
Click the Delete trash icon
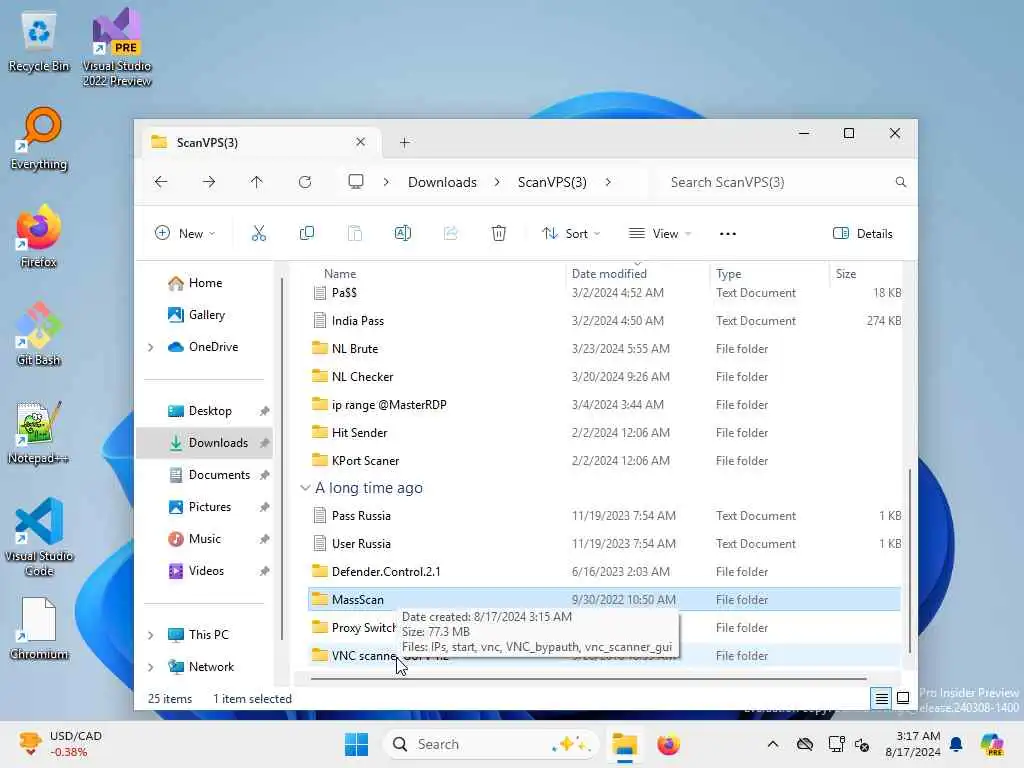point(498,233)
